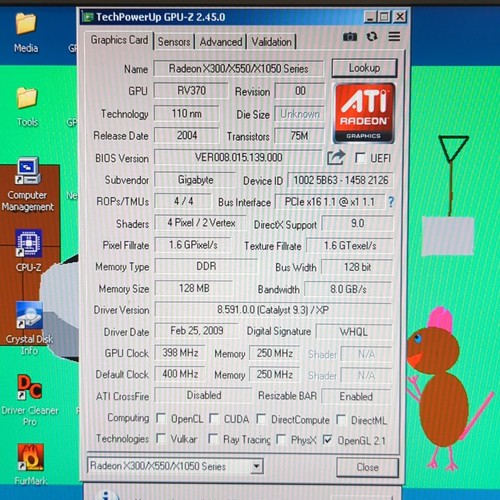Open Crystal Disk Info shortcut
Screen dimensions: 500x500
click(29, 328)
